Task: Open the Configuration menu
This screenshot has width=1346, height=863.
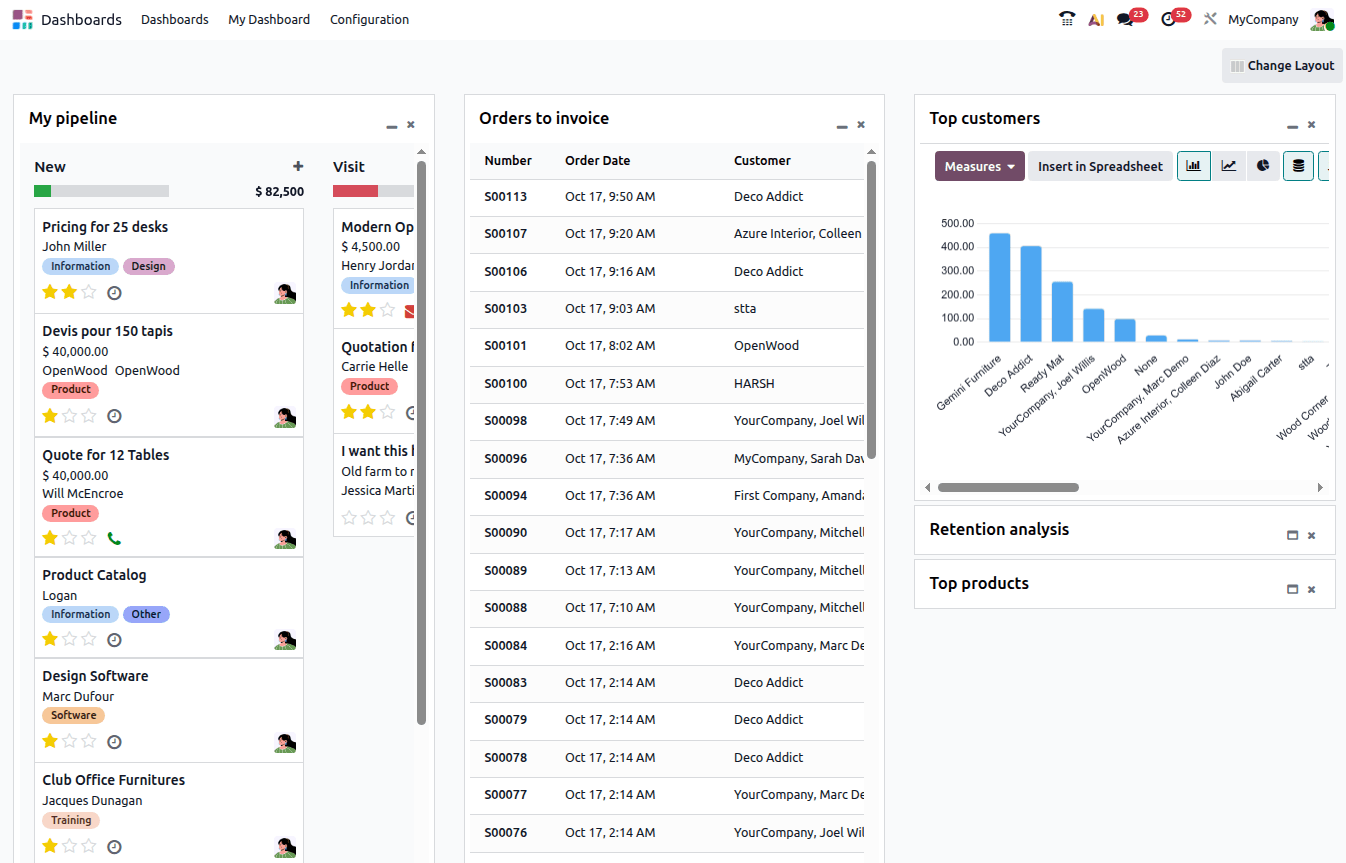Action: [x=369, y=19]
